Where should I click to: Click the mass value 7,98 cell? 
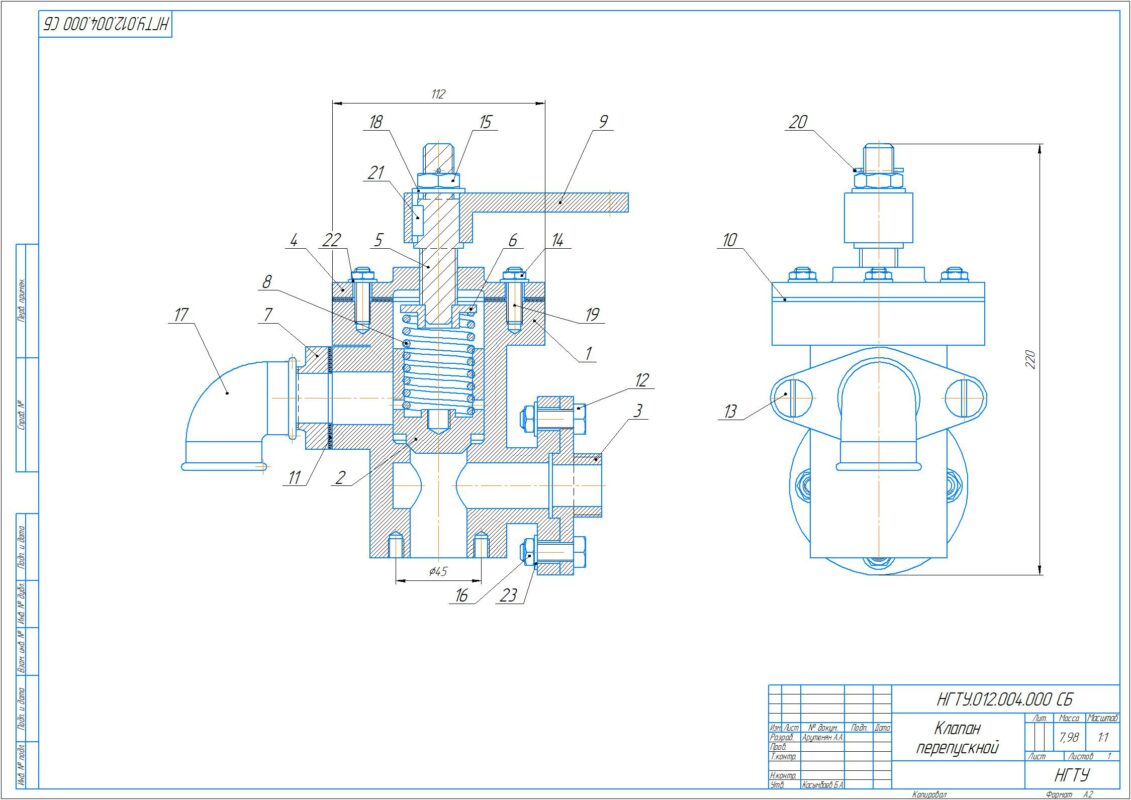tap(1068, 737)
